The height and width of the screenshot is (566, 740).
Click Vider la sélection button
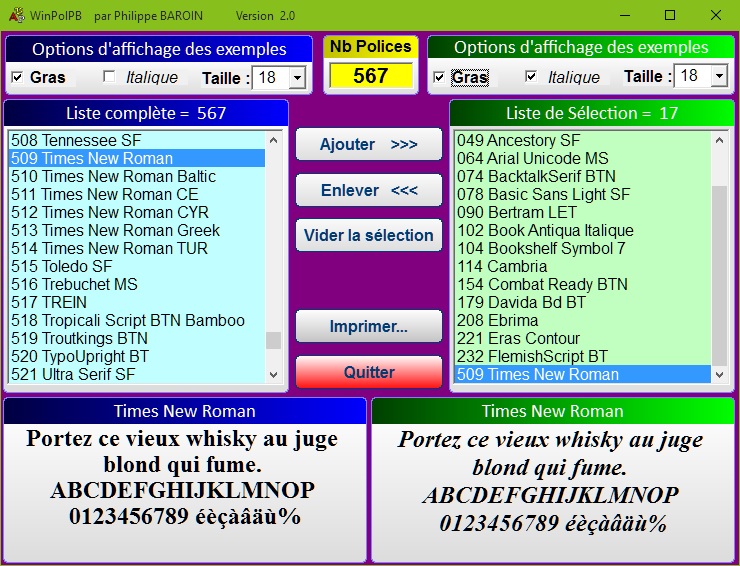point(368,235)
